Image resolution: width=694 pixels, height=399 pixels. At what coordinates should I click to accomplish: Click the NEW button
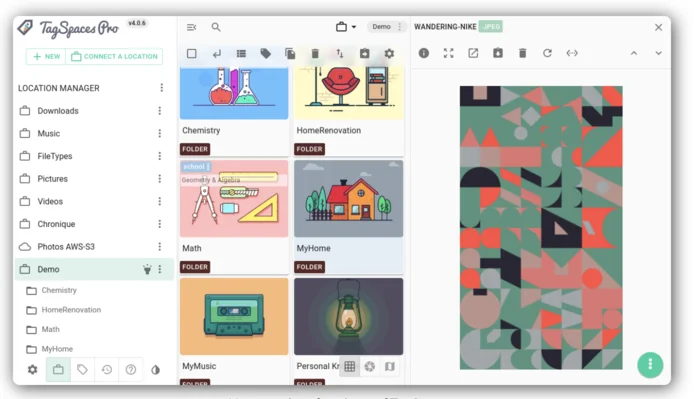[46, 56]
